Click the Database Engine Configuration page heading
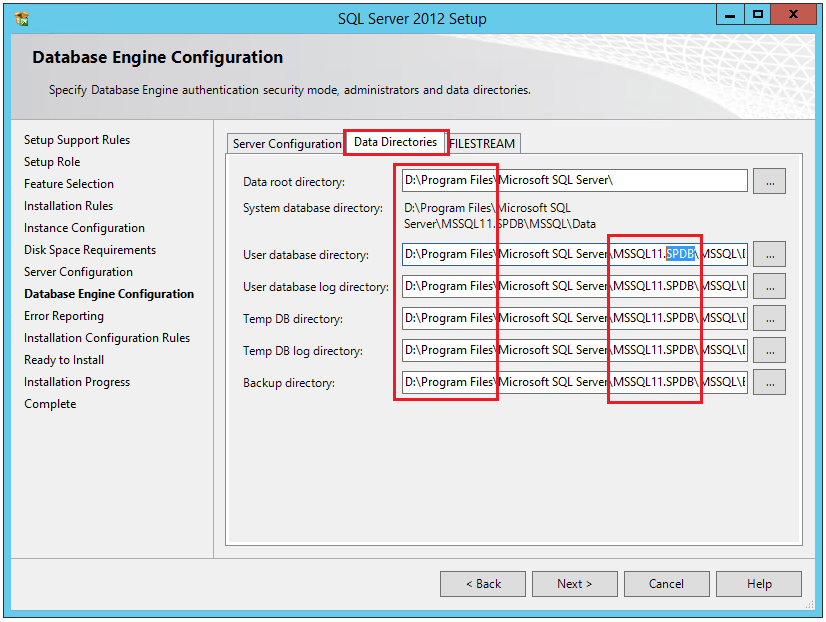 [x=158, y=57]
